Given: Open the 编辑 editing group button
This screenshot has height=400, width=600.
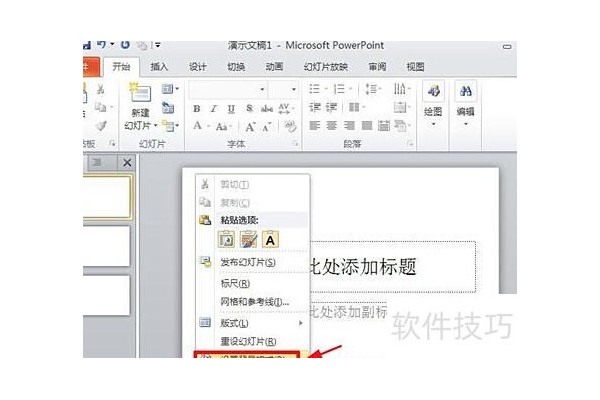Looking at the screenshot, I should [465, 104].
